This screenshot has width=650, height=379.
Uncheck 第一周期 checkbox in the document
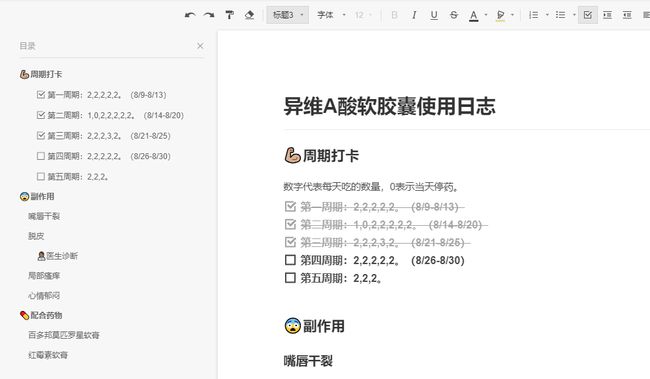point(290,207)
